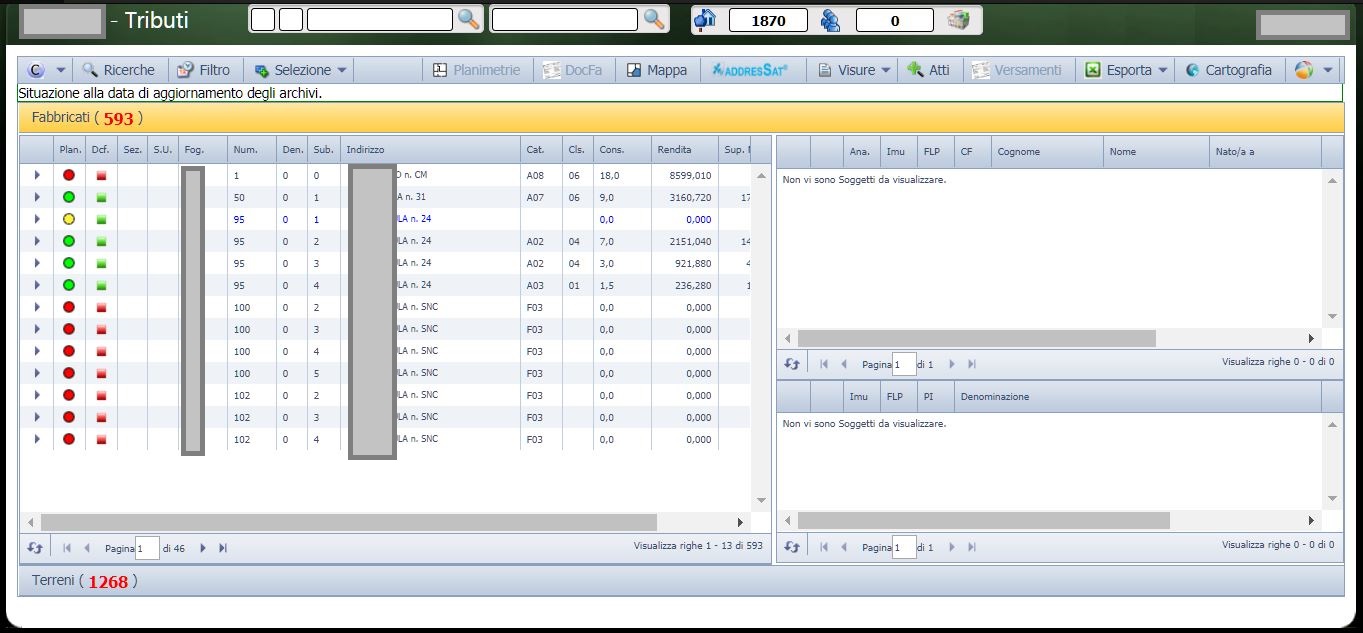The width and height of the screenshot is (1363, 633).
Task: Refresh the Fabbricati grid
Action: (x=35, y=548)
